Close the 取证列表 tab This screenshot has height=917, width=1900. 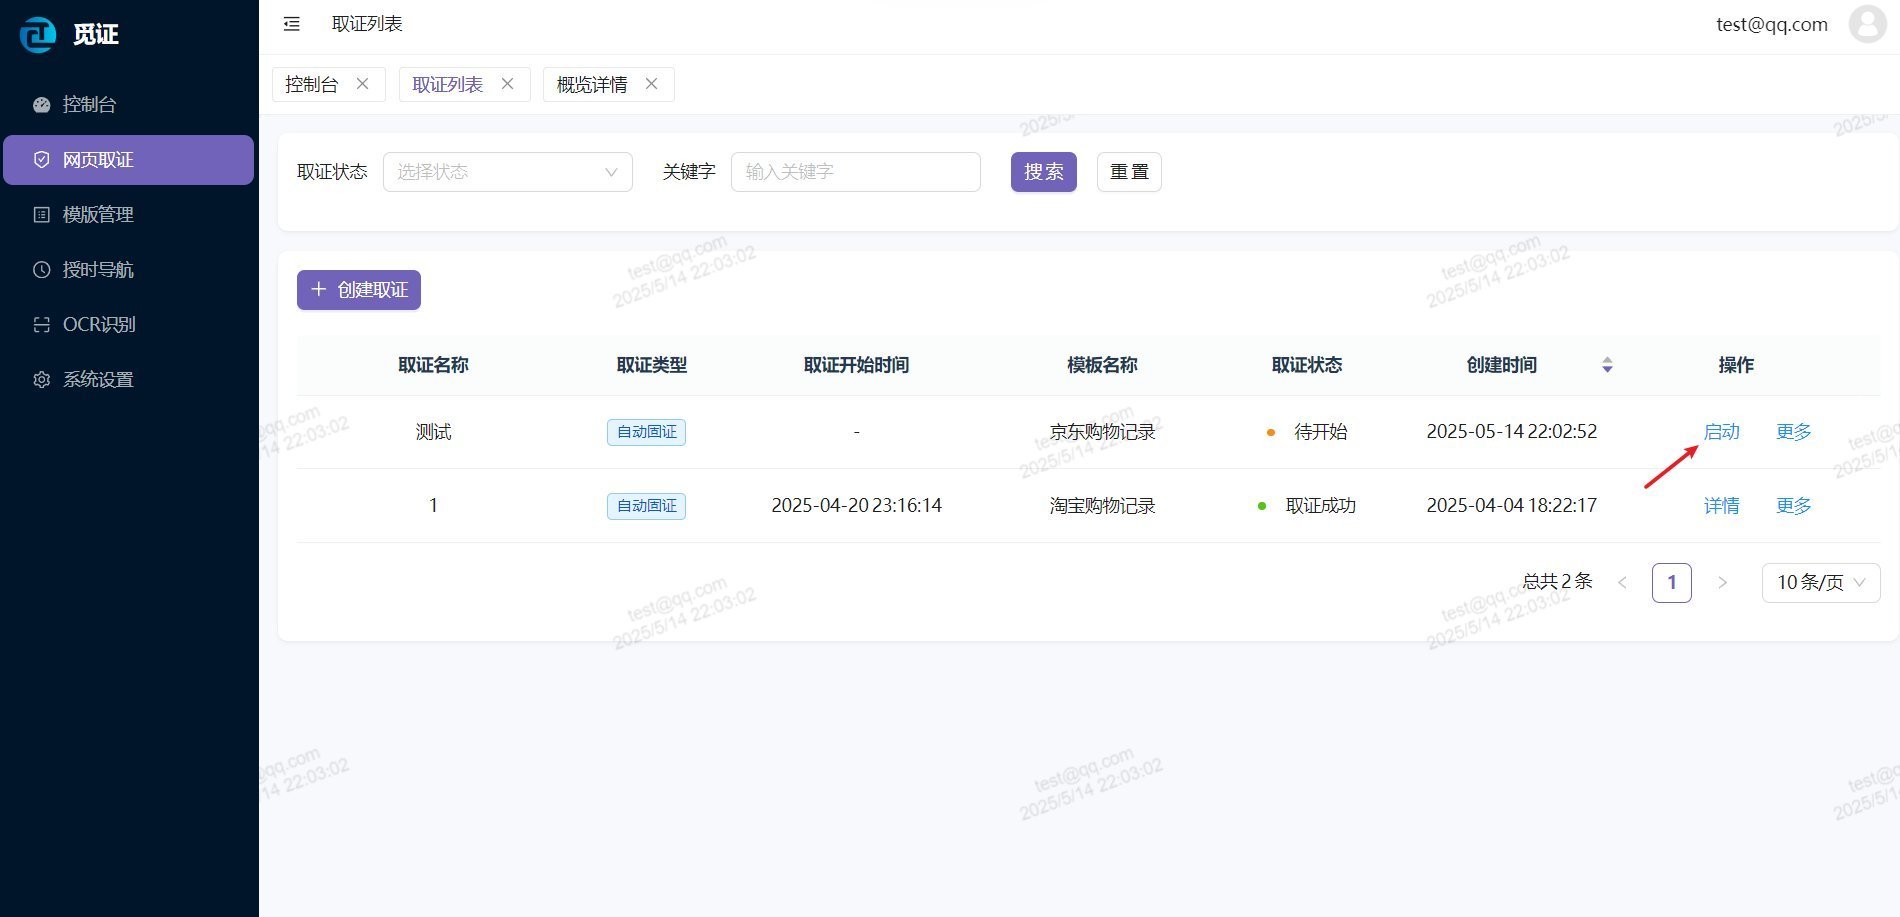point(508,84)
